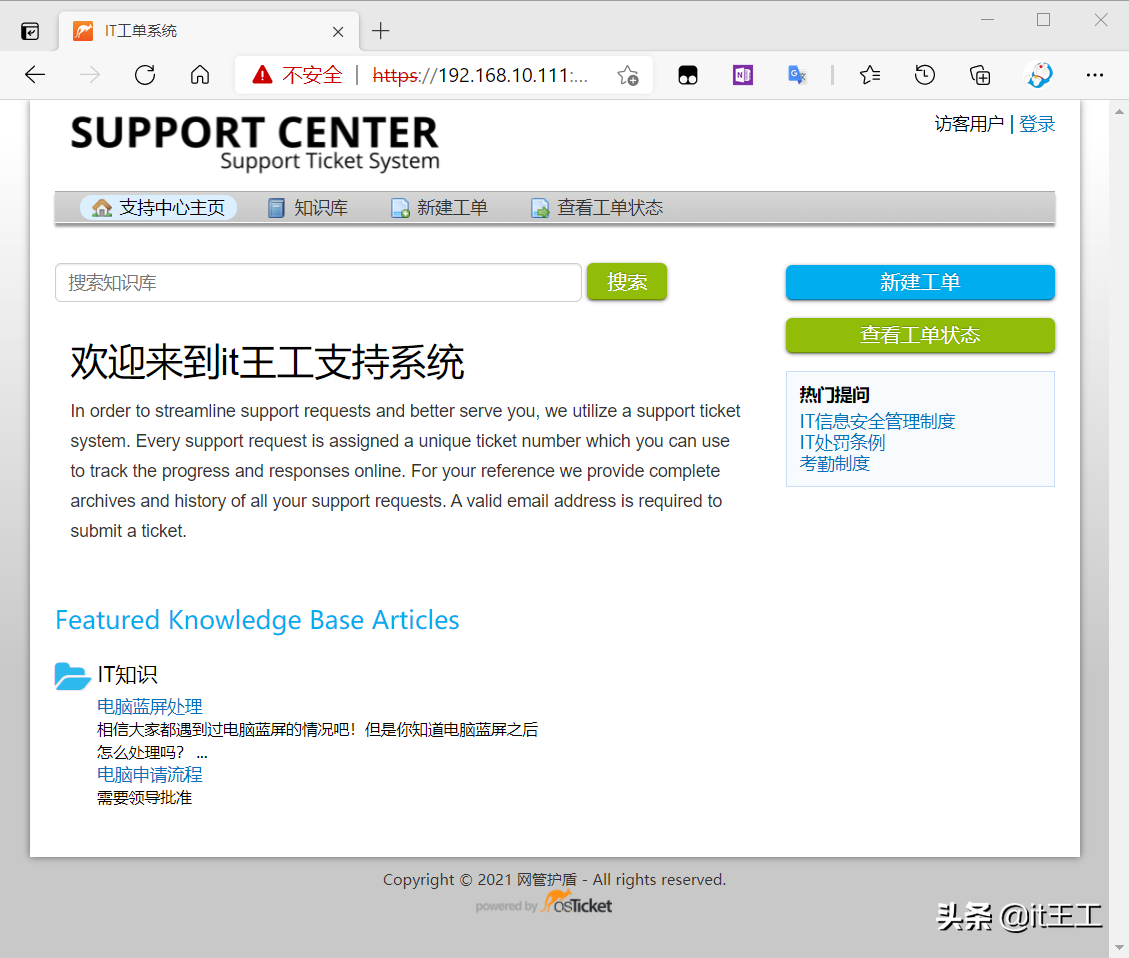
Task: Click the green 搜索 button
Action: tap(626, 281)
